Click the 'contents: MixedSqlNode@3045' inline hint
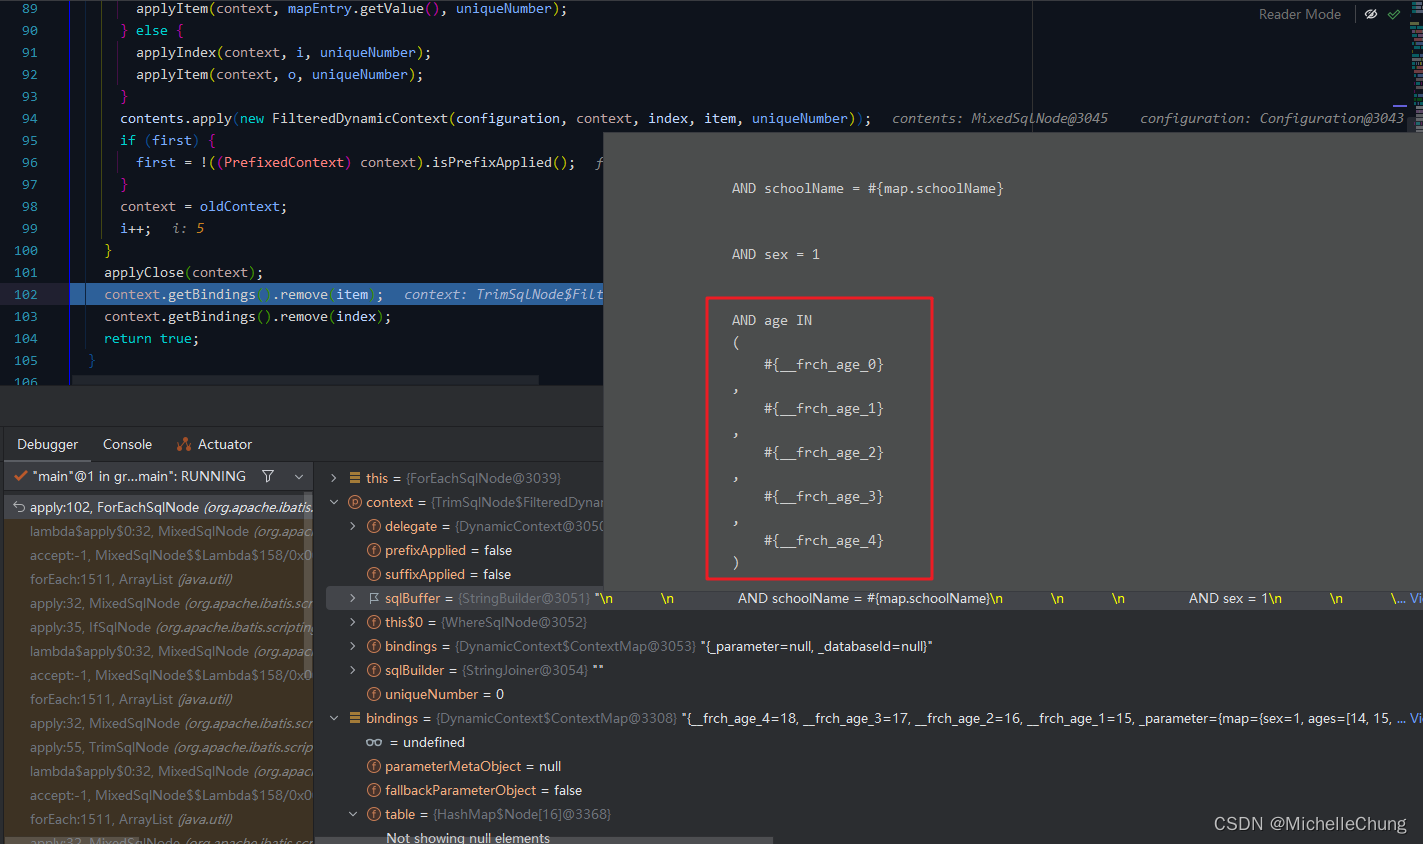The image size is (1423, 844). coord(1000,118)
